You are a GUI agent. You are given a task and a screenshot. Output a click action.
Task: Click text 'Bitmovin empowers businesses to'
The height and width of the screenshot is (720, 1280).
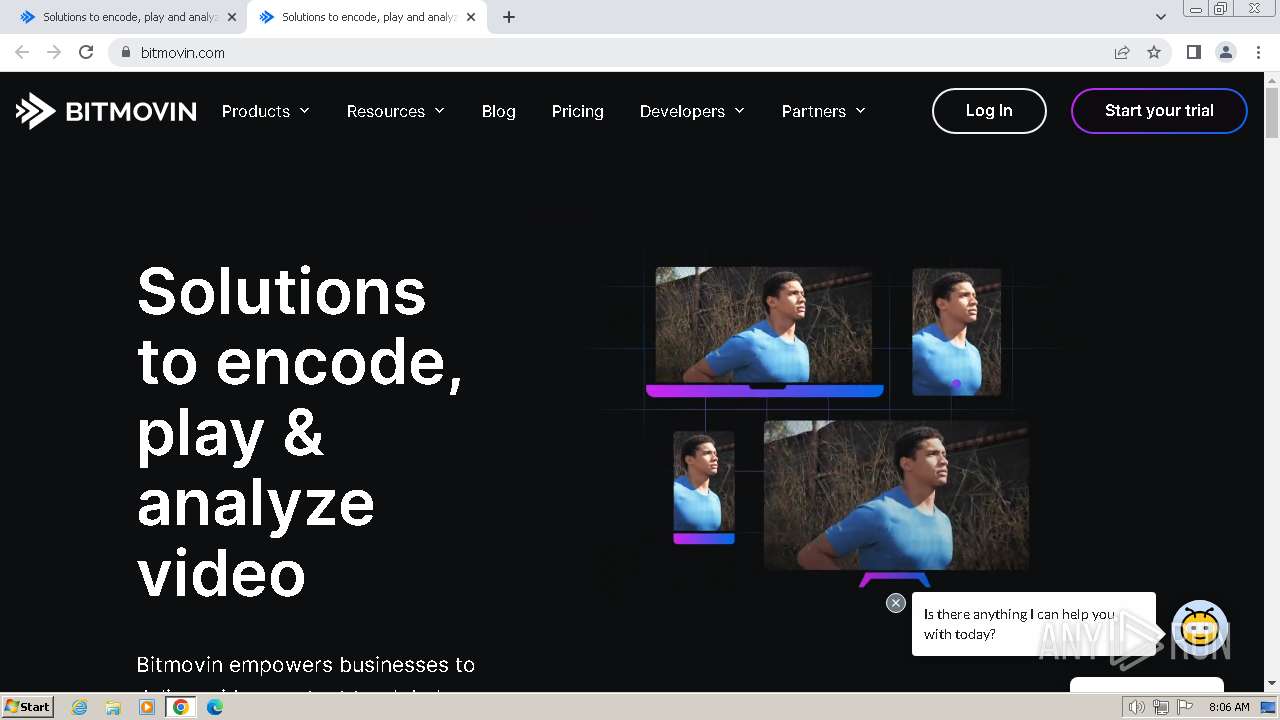[x=306, y=665]
